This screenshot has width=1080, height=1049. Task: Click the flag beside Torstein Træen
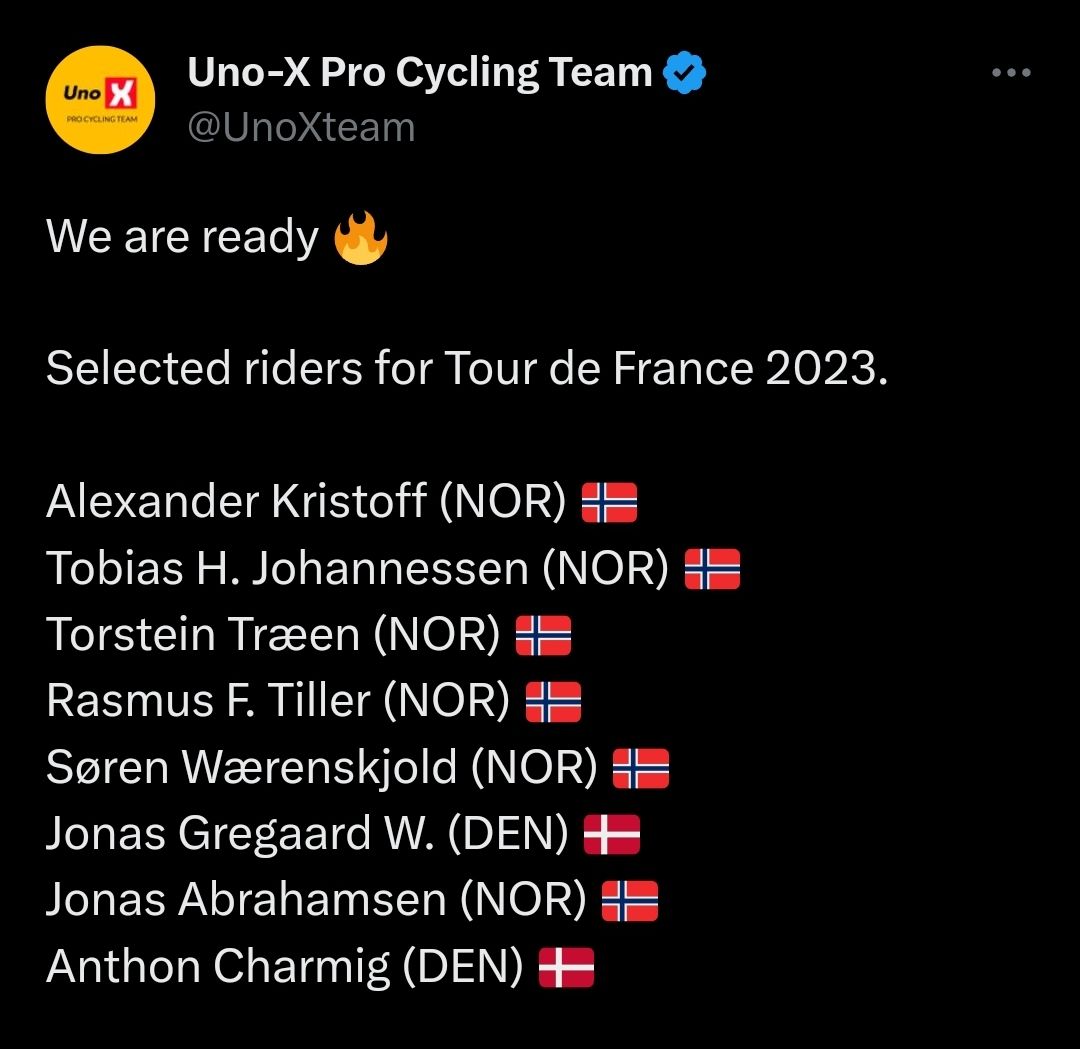pos(543,635)
